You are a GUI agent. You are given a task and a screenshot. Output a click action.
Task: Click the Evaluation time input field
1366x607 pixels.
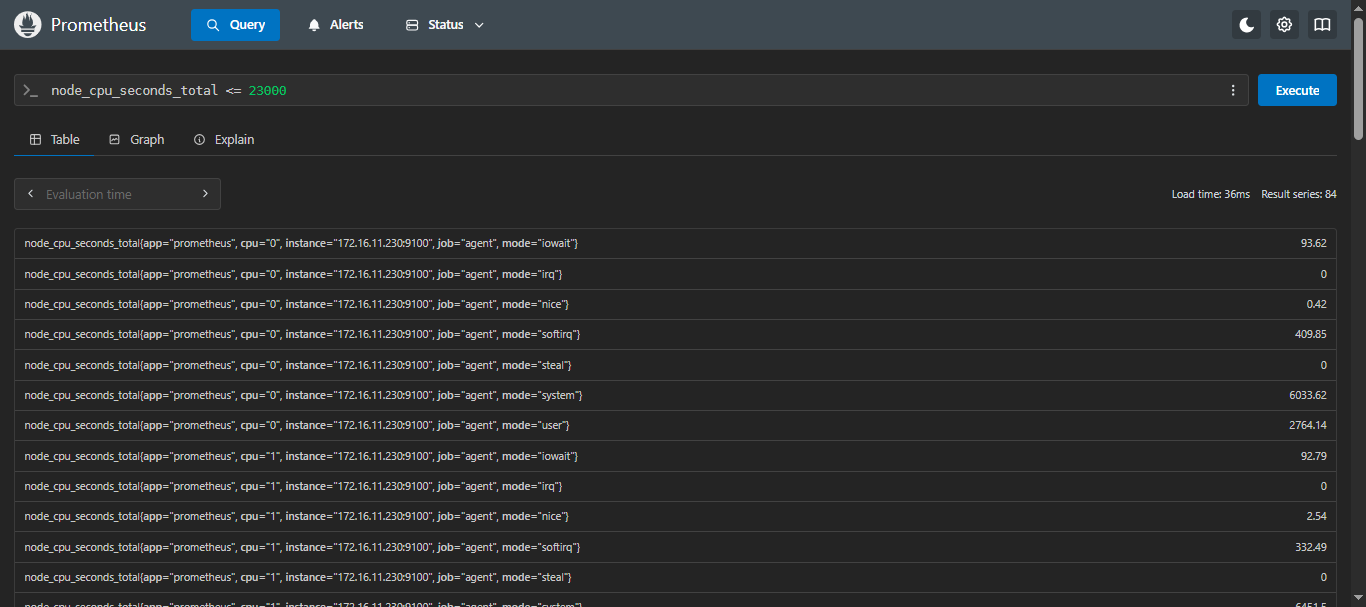point(117,194)
